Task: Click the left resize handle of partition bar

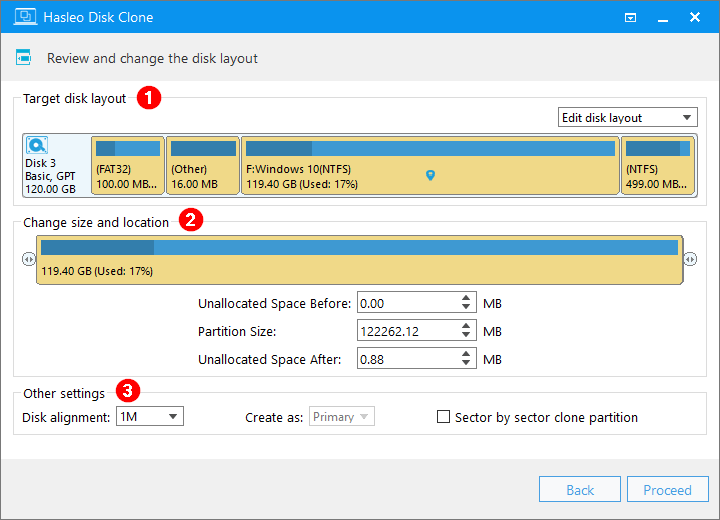Action: click(x=28, y=259)
